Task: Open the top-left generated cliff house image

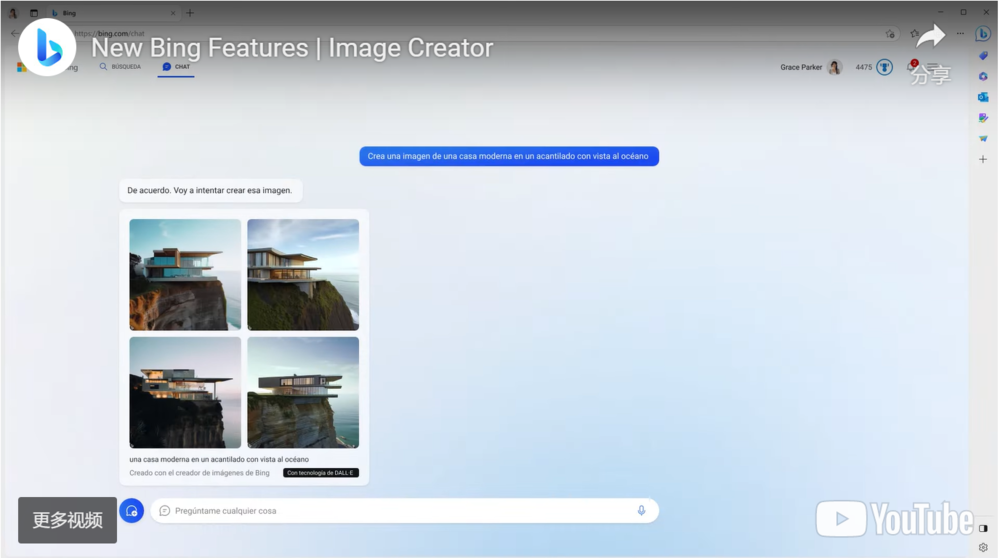Action: tap(185, 274)
